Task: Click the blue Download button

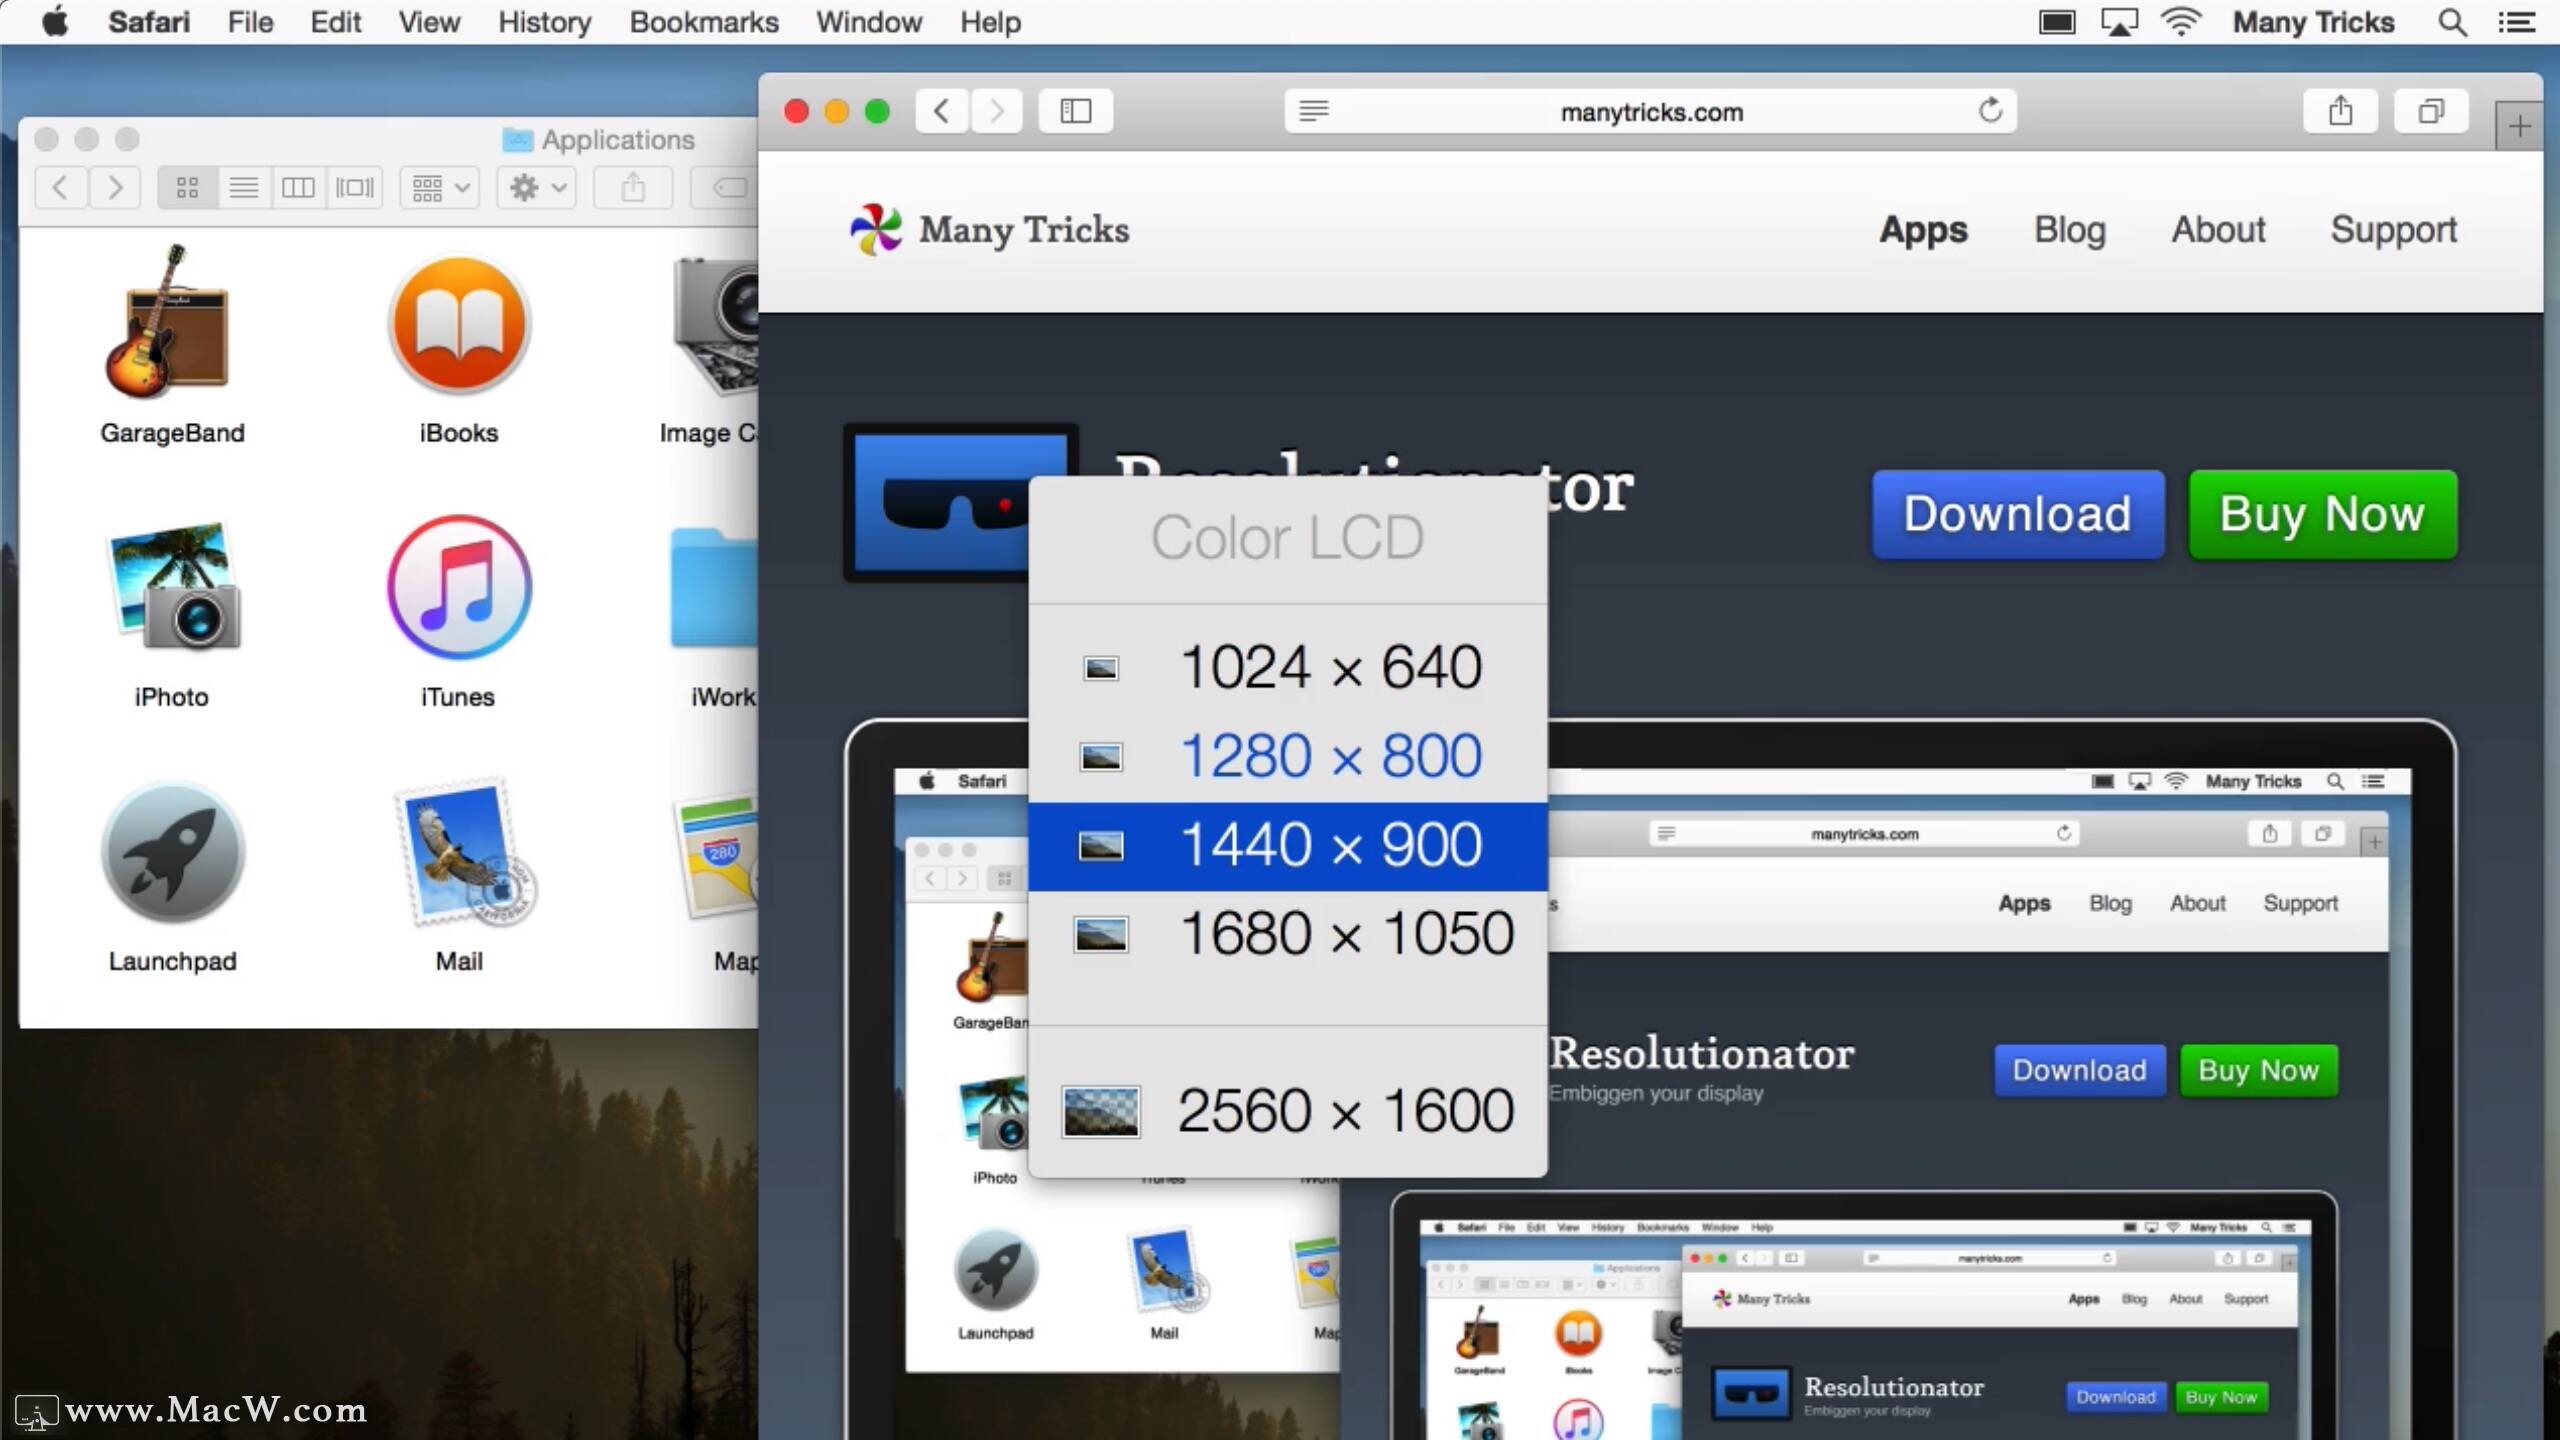Action: [x=2018, y=514]
